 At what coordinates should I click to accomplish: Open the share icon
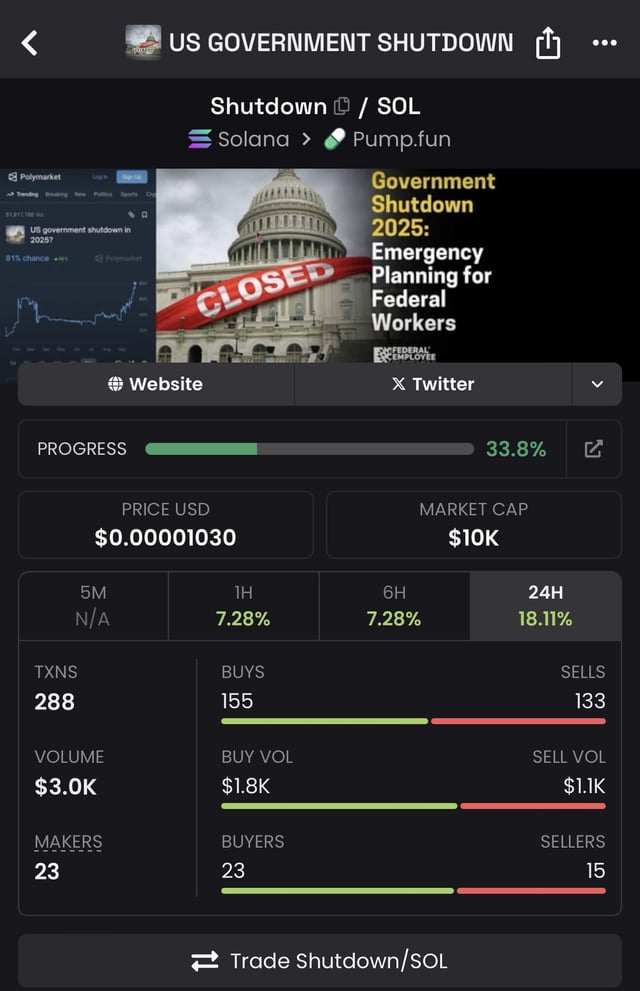tap(548, 43)
